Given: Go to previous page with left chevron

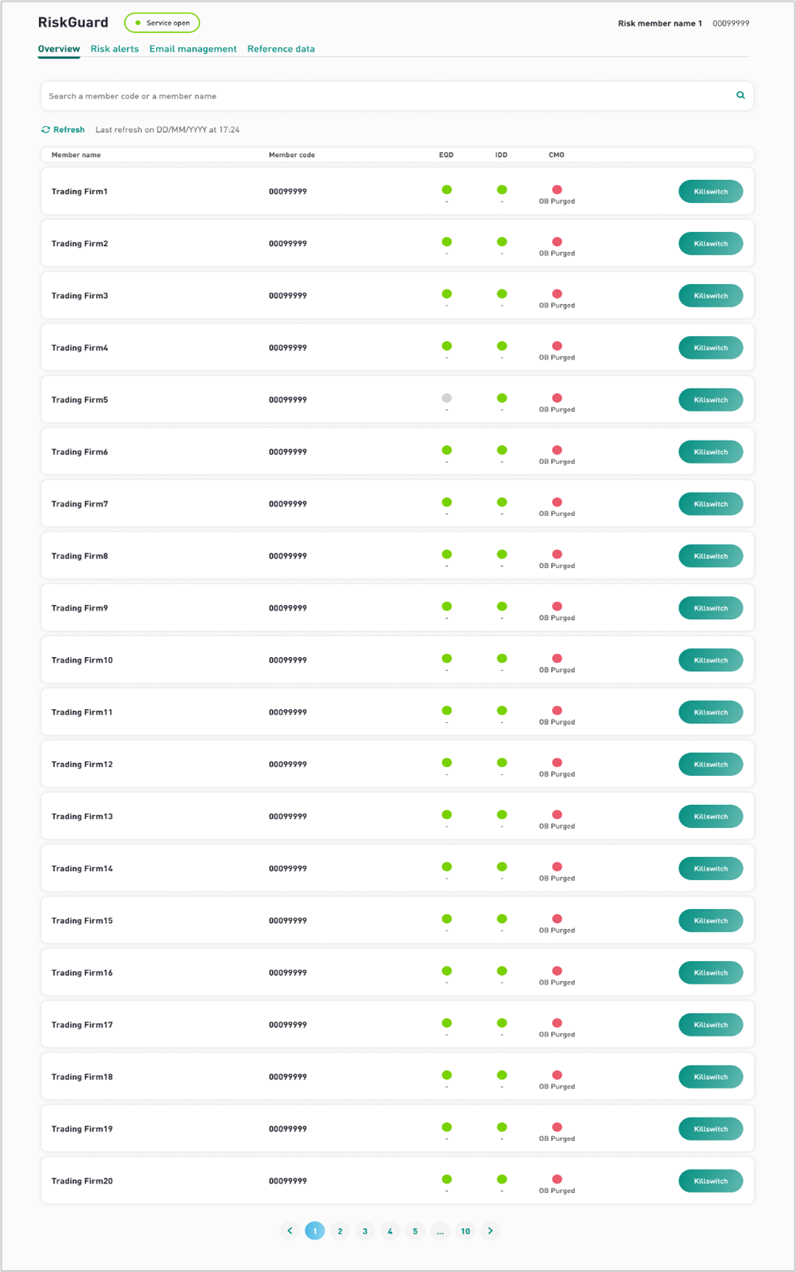Looking at the screenshot, I should point(290,1231).
